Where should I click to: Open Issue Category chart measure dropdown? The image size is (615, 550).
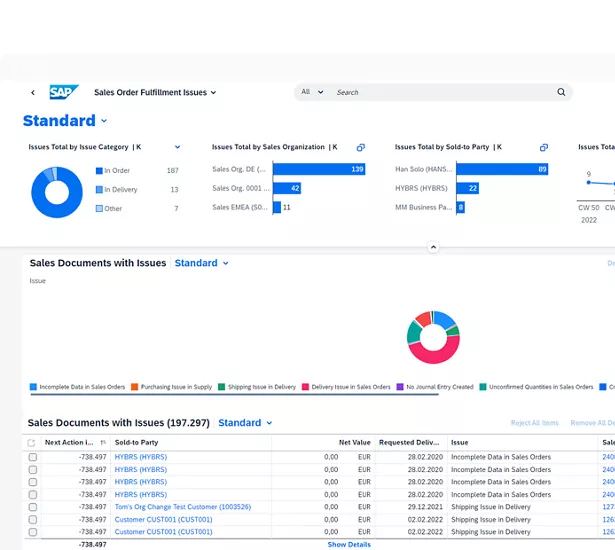pyautogui.click(x=178, y=147)
